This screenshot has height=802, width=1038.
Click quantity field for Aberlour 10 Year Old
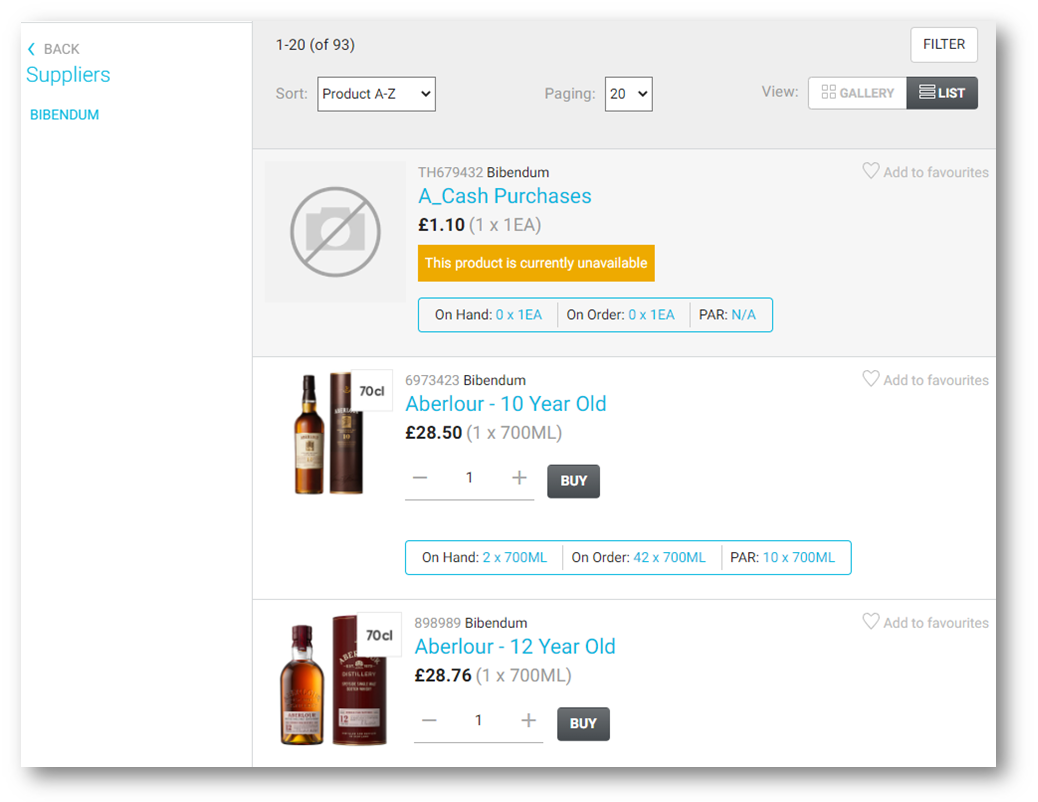click(x=469, y=477)
